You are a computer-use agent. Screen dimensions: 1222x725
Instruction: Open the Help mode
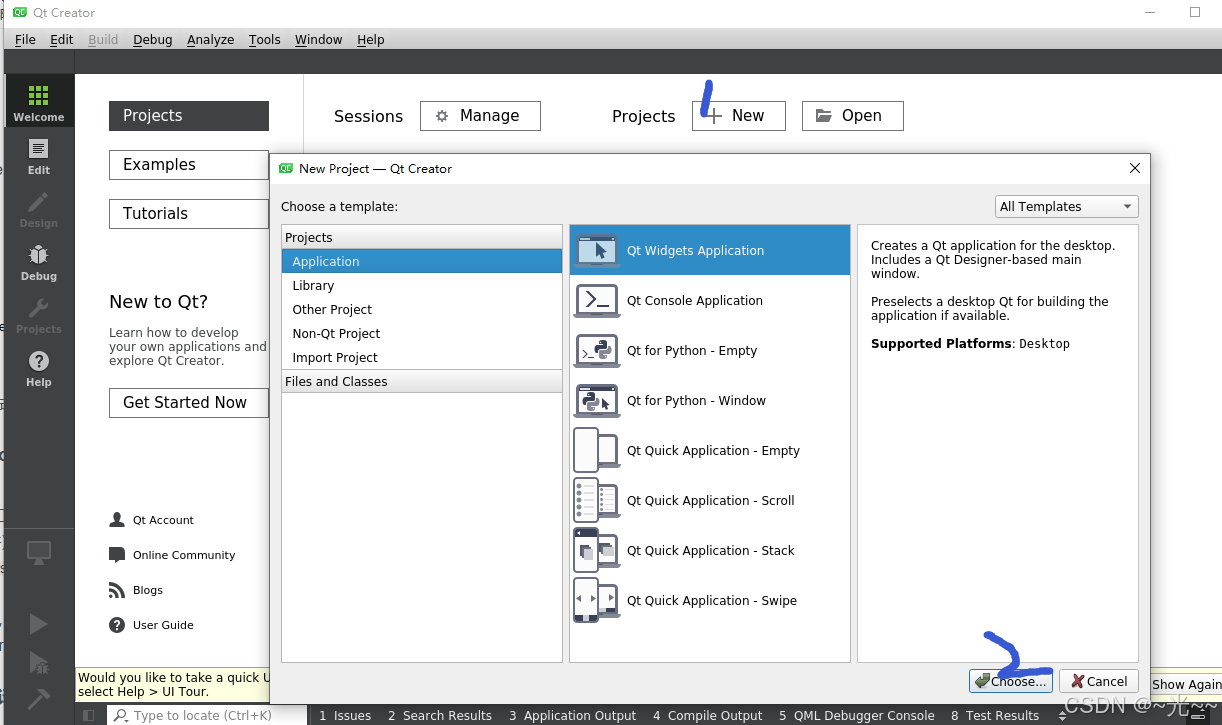[x=38, y=369]
